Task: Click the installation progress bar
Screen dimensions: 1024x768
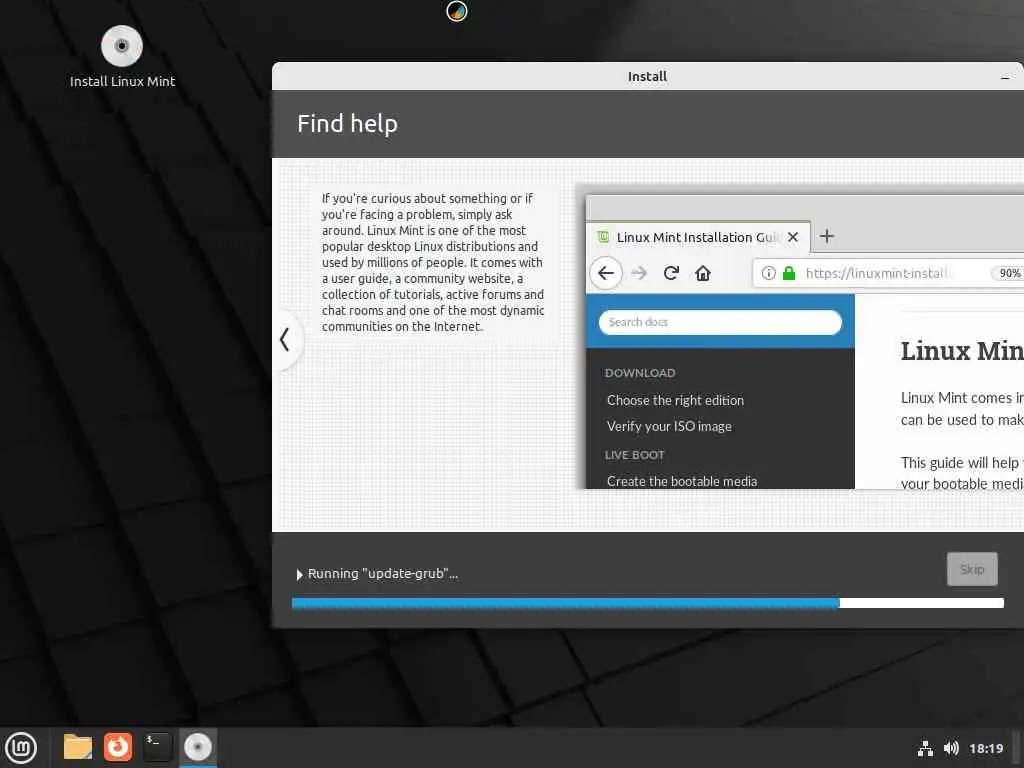Action: point(647,603)
